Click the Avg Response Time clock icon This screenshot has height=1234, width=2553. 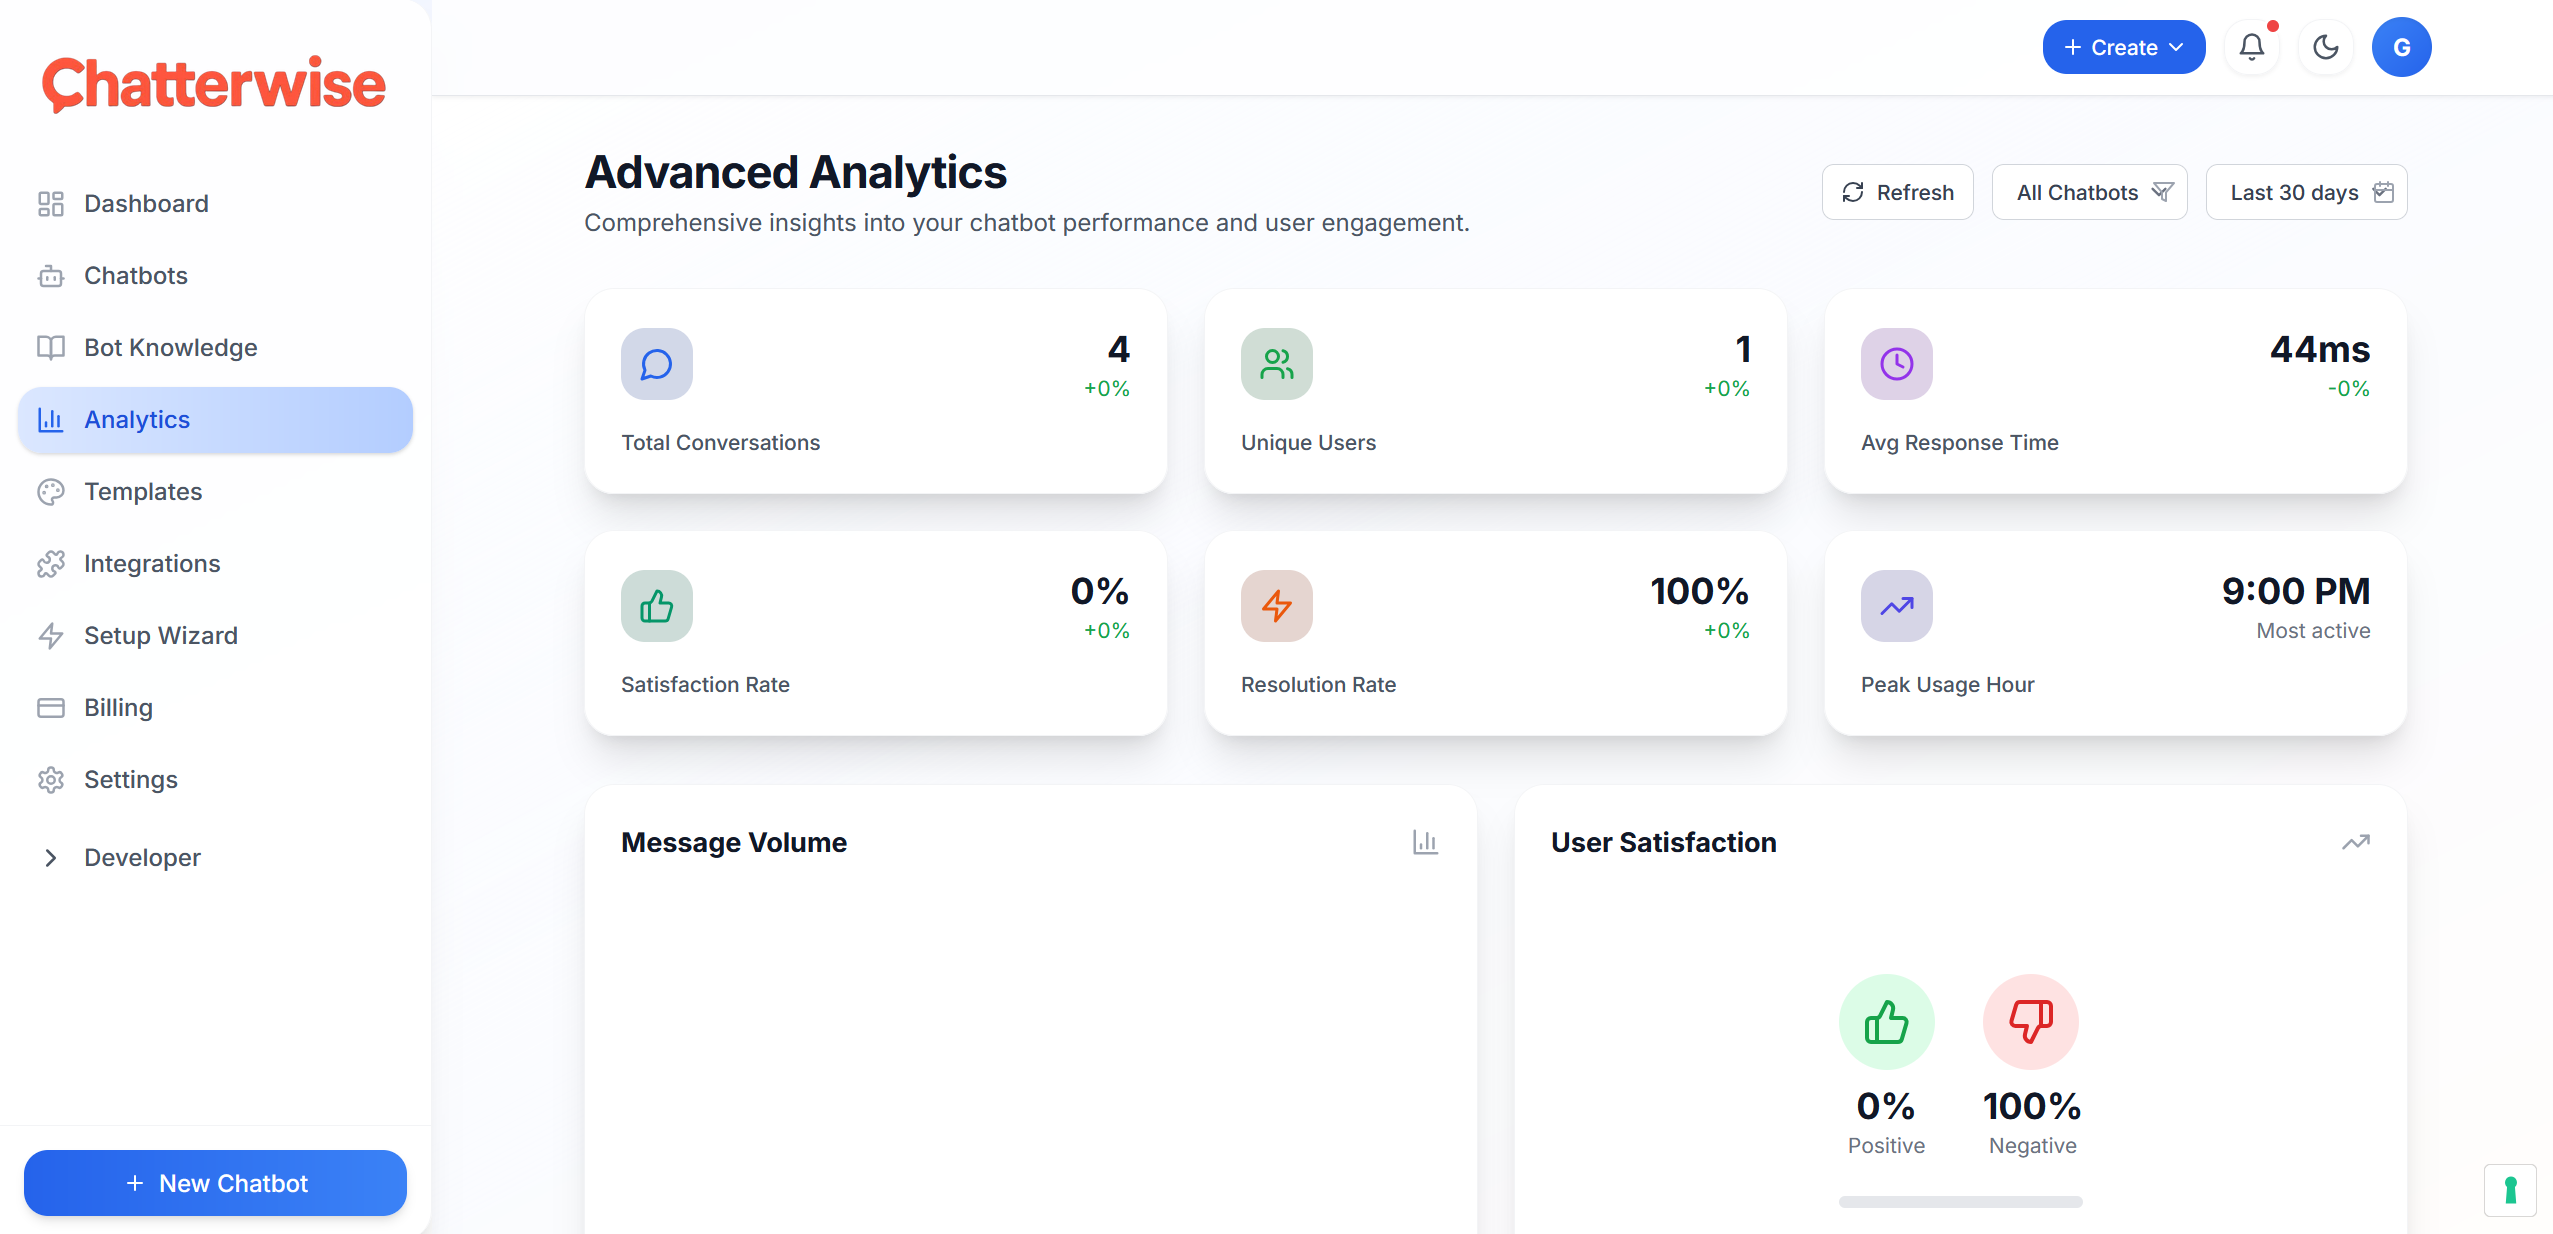[x=1896, y=364]
